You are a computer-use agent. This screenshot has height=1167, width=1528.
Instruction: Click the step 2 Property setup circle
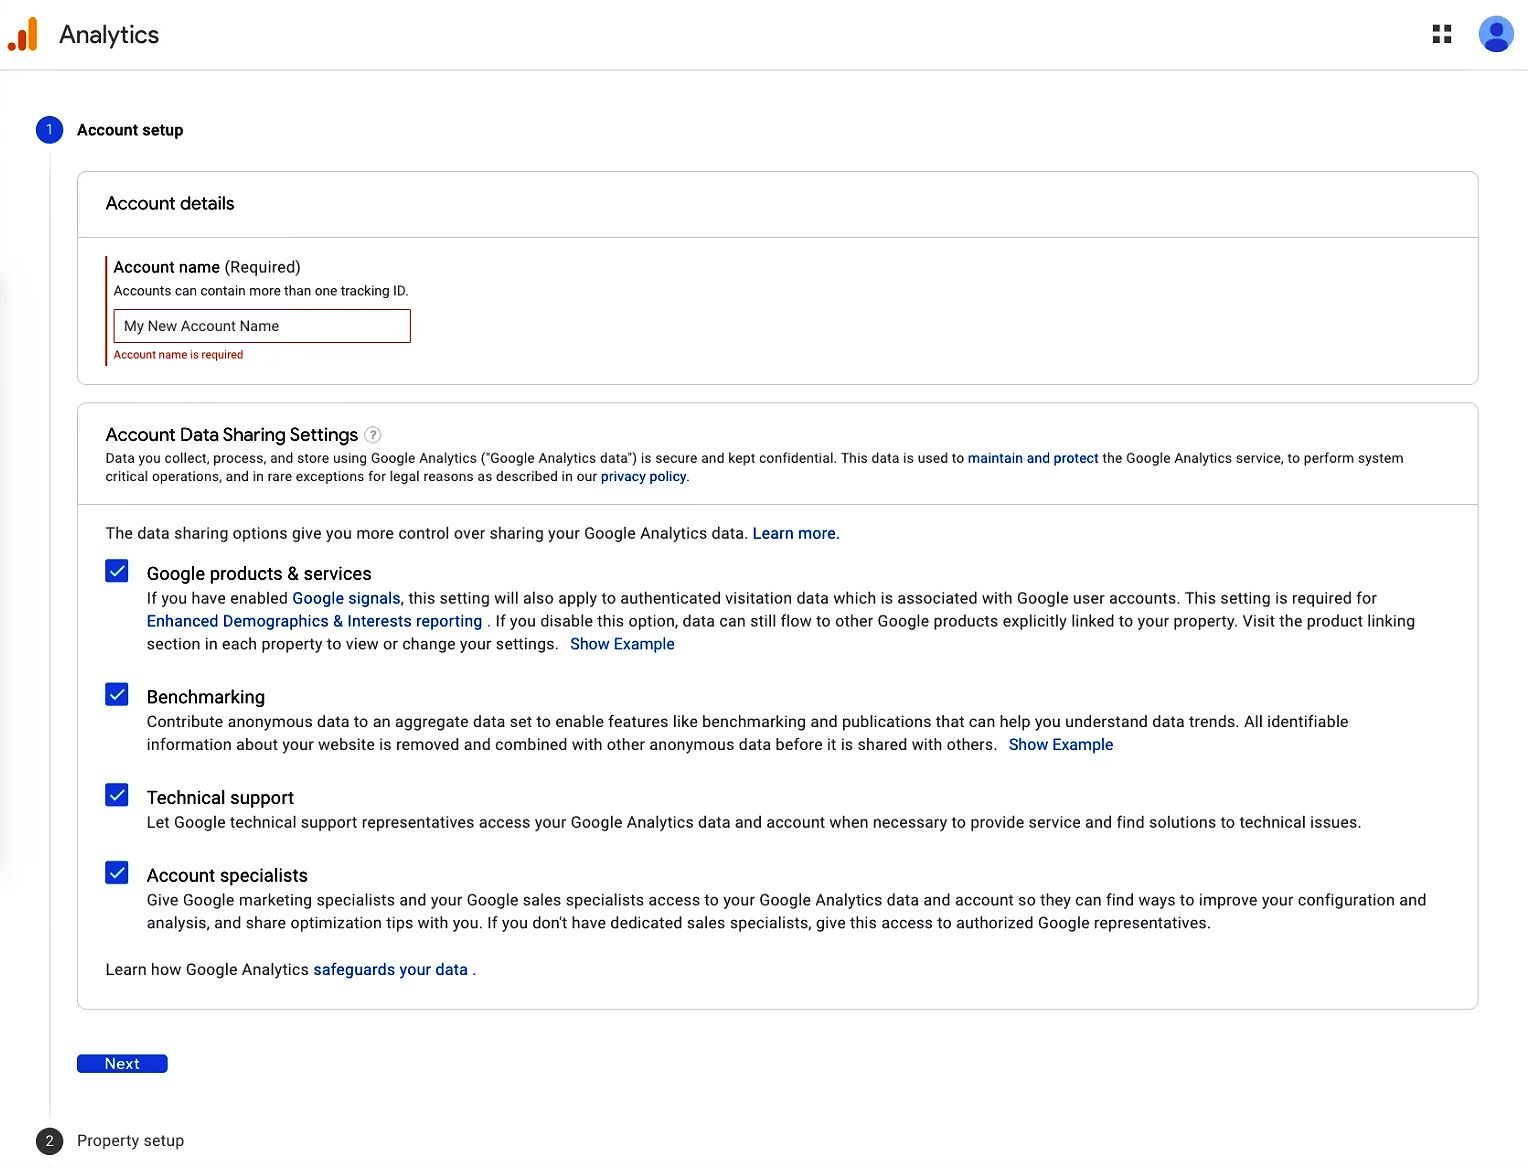click(x=49, y=1141)
